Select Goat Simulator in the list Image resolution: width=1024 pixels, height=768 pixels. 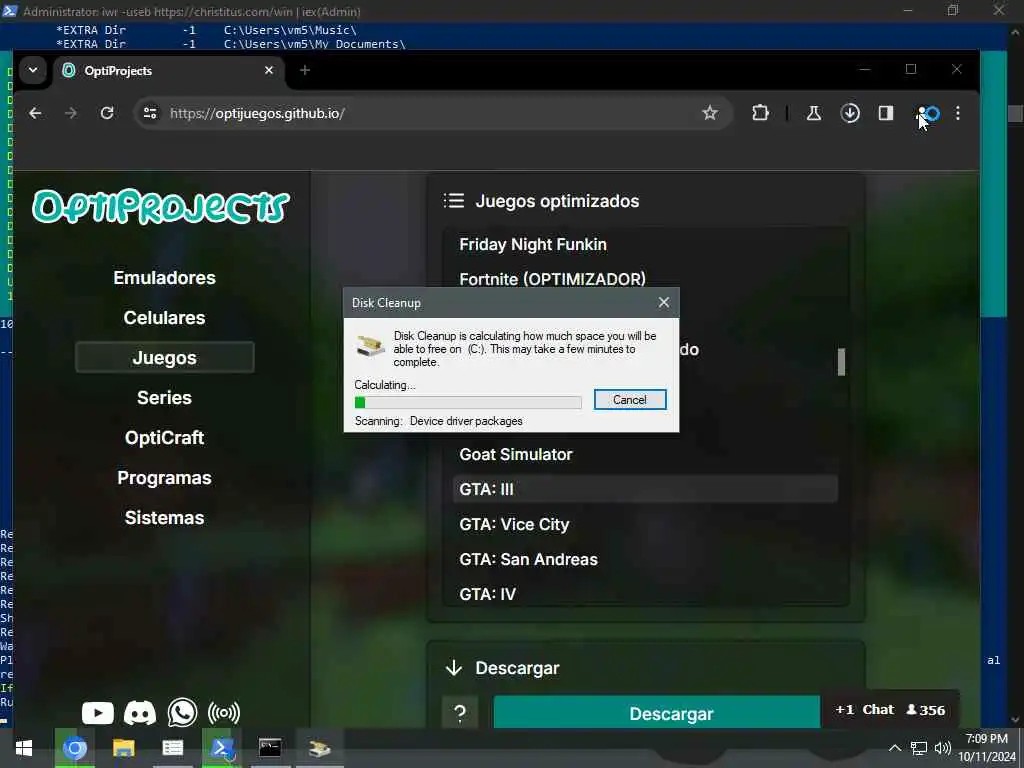[516, 455]
